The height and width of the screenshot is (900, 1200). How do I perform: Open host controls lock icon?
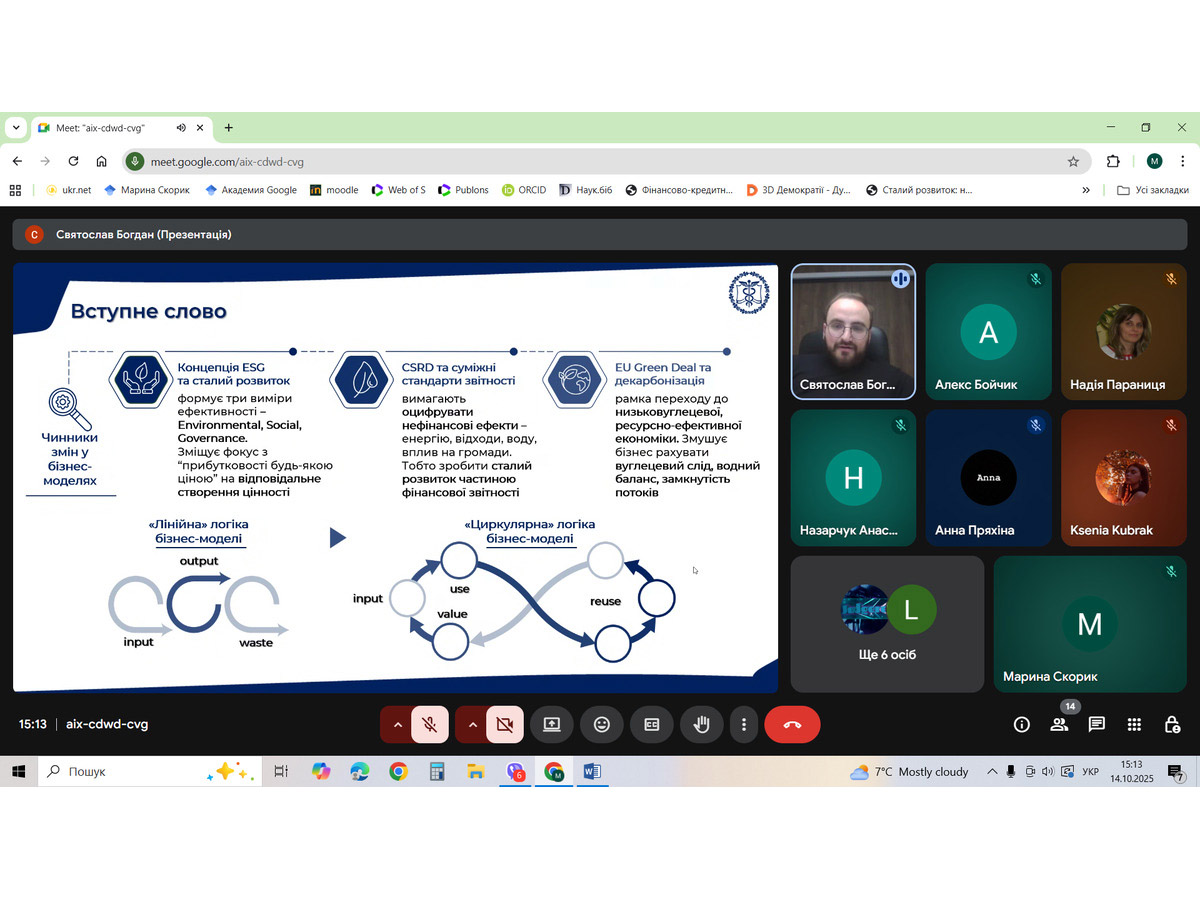(1172, 725)
